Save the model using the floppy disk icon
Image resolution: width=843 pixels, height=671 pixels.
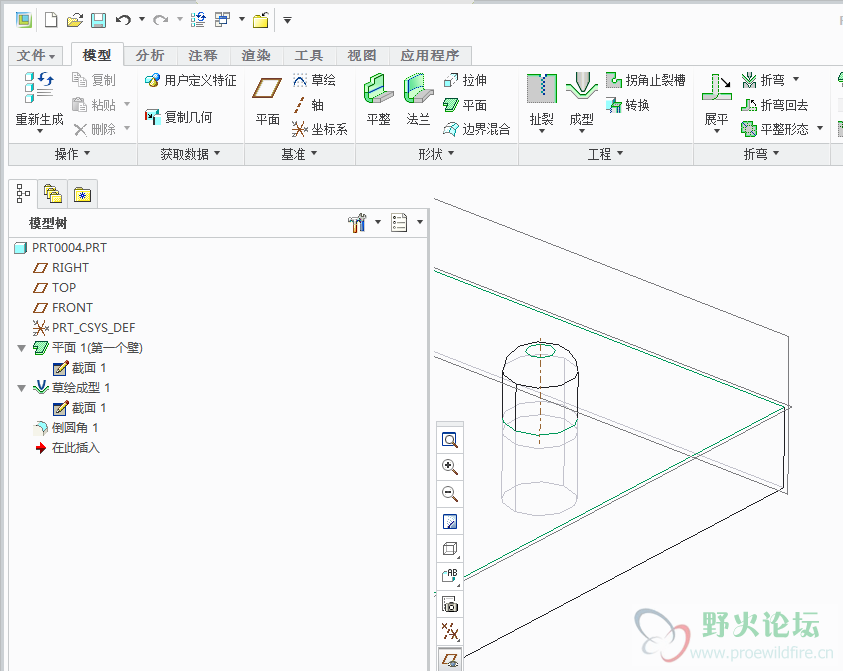coord(98,20)
